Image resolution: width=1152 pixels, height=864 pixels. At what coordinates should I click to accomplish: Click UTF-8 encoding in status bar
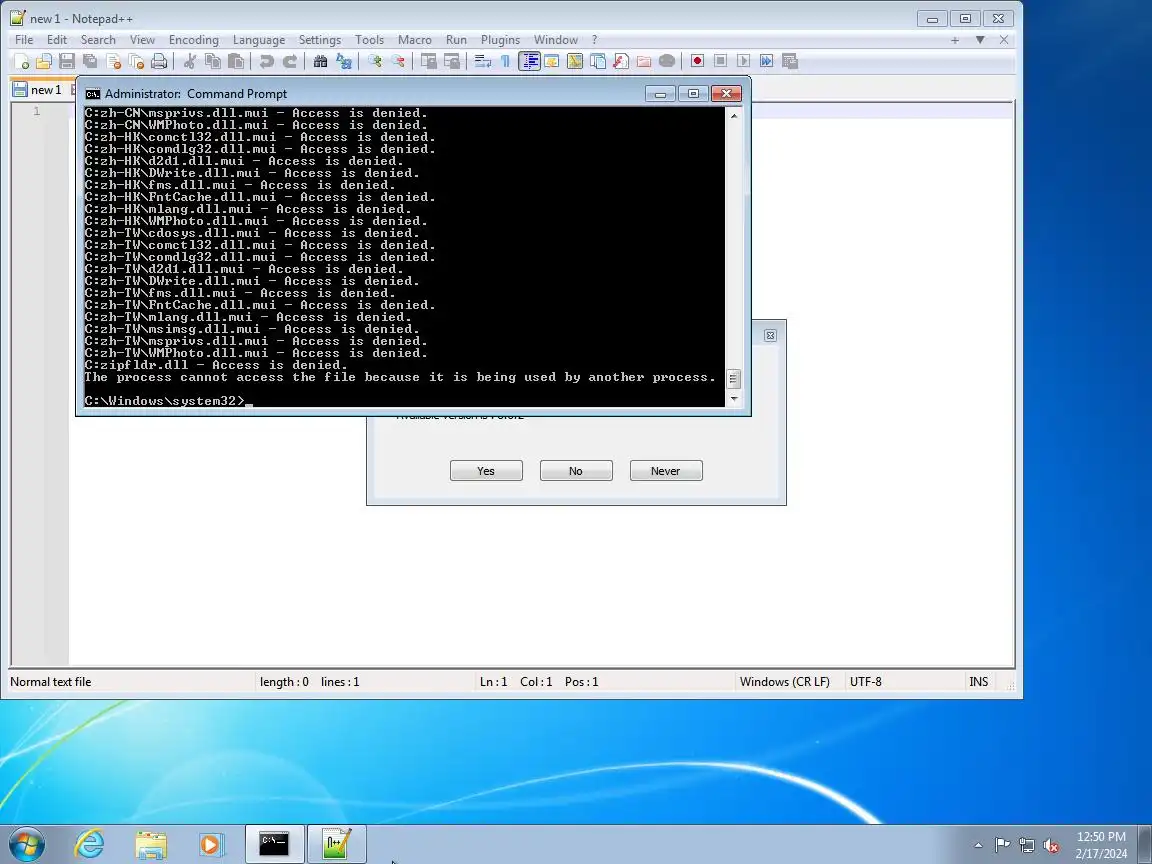point(865,682)
